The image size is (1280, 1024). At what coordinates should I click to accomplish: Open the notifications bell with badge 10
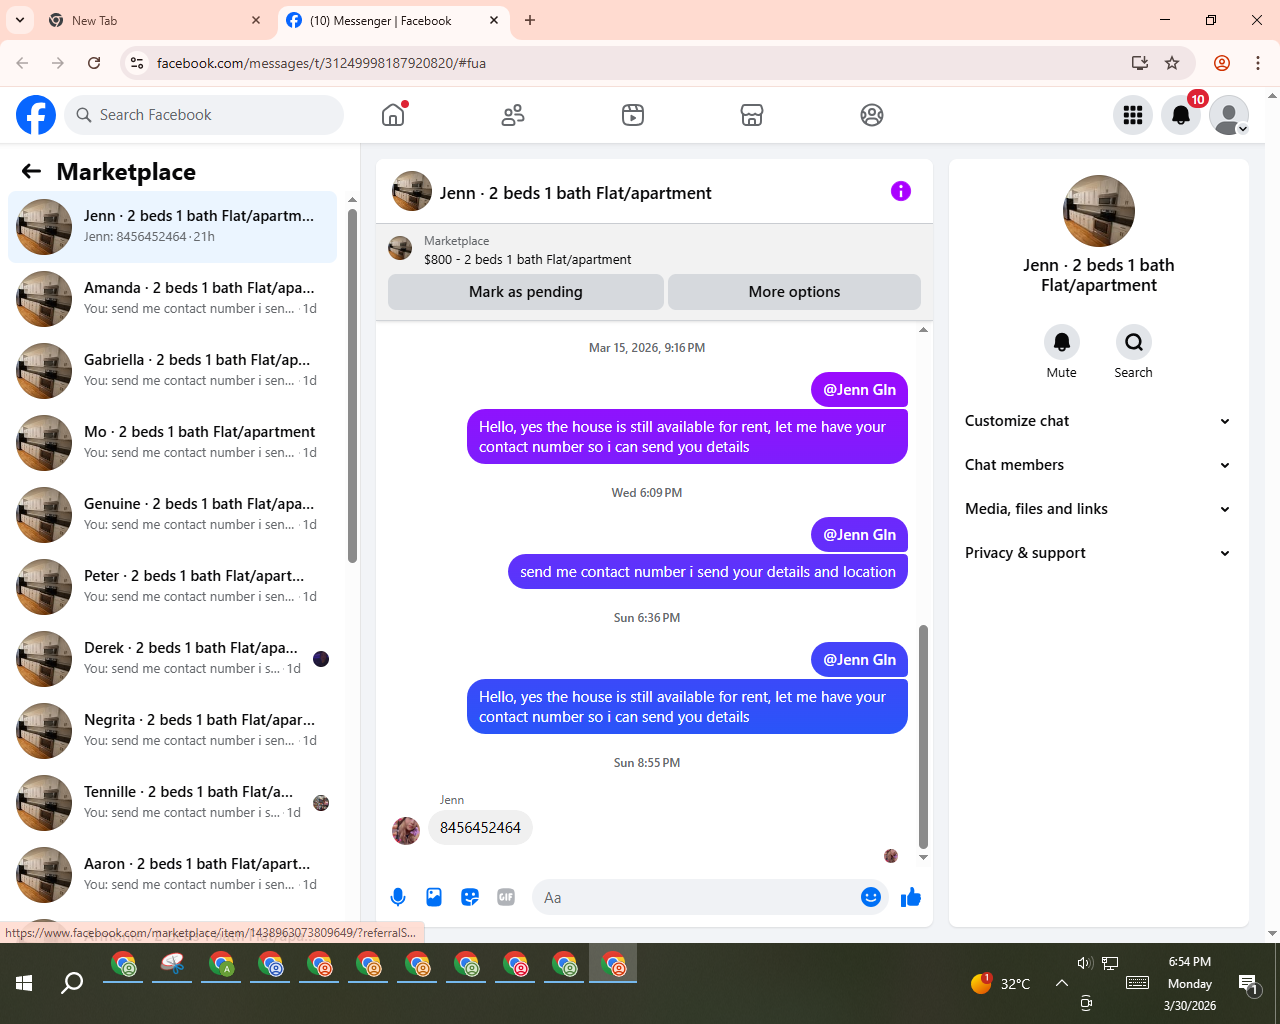1181,115
